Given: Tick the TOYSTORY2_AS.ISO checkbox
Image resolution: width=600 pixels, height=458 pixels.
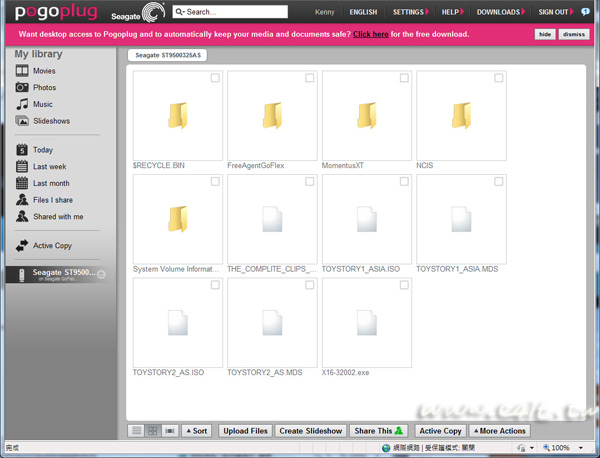Looking at the screenshot, I should point(215,285).
